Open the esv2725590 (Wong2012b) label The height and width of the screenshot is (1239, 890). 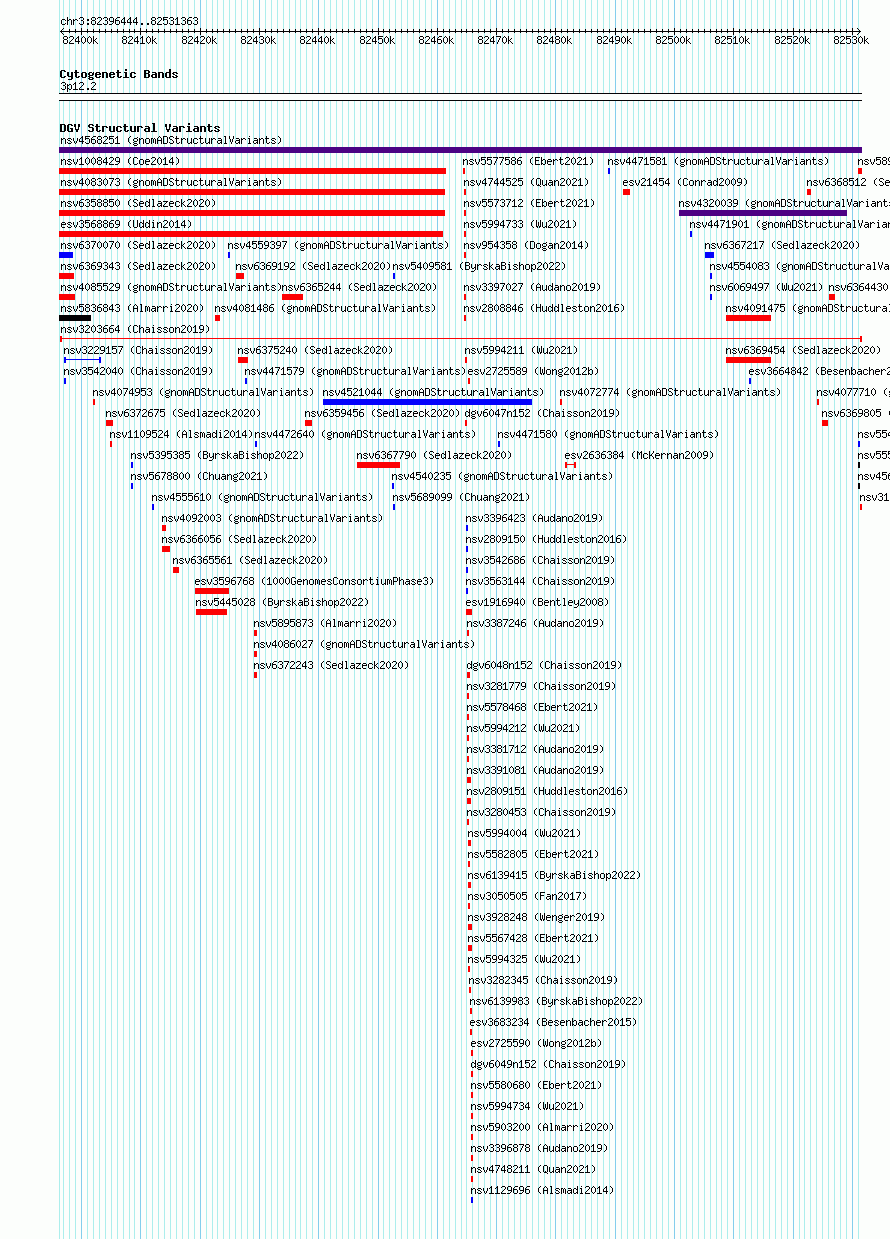click(x=536, y=1043)
